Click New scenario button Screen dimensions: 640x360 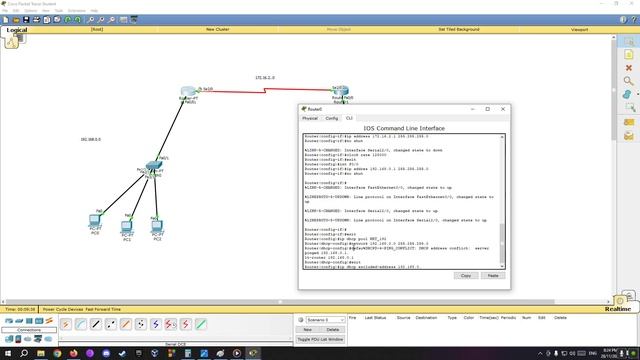click(308, 330)
